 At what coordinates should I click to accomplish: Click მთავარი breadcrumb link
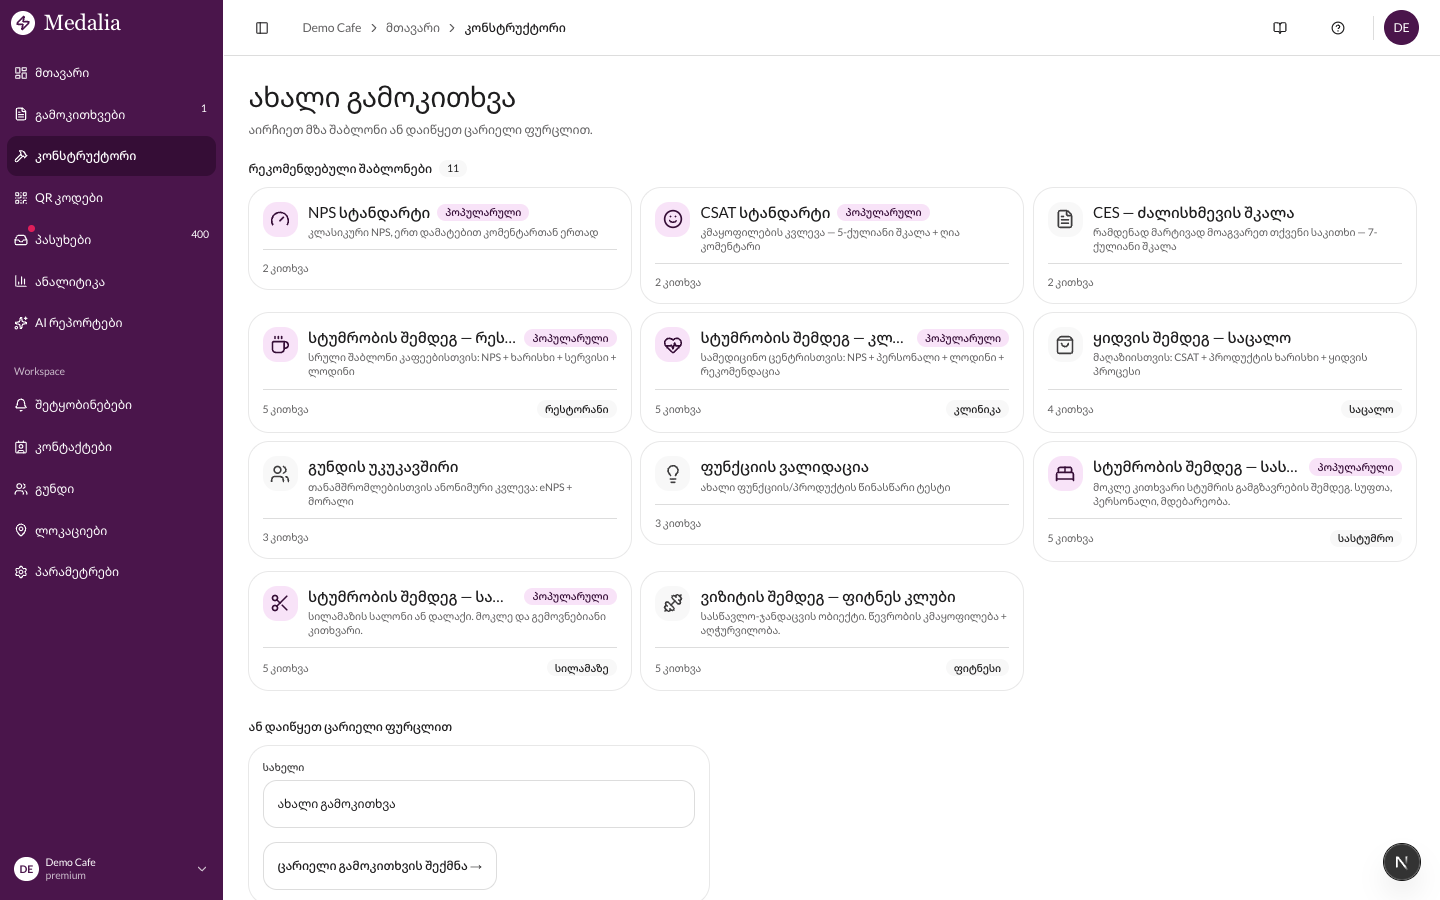point(413,28)
